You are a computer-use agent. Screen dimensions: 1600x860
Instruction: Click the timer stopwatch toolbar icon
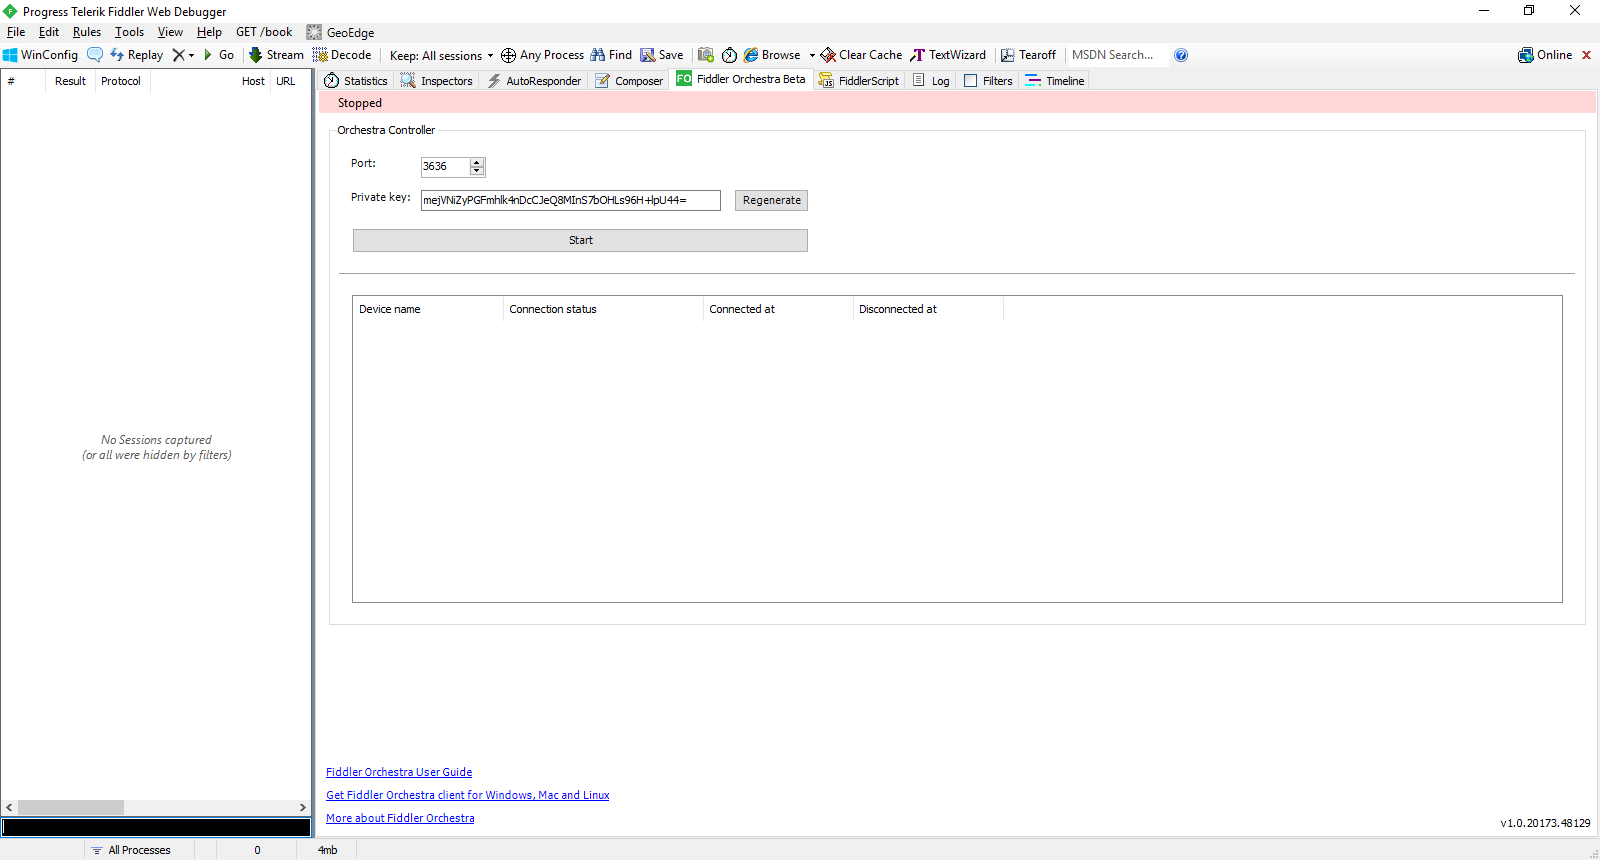click(730, 55)
